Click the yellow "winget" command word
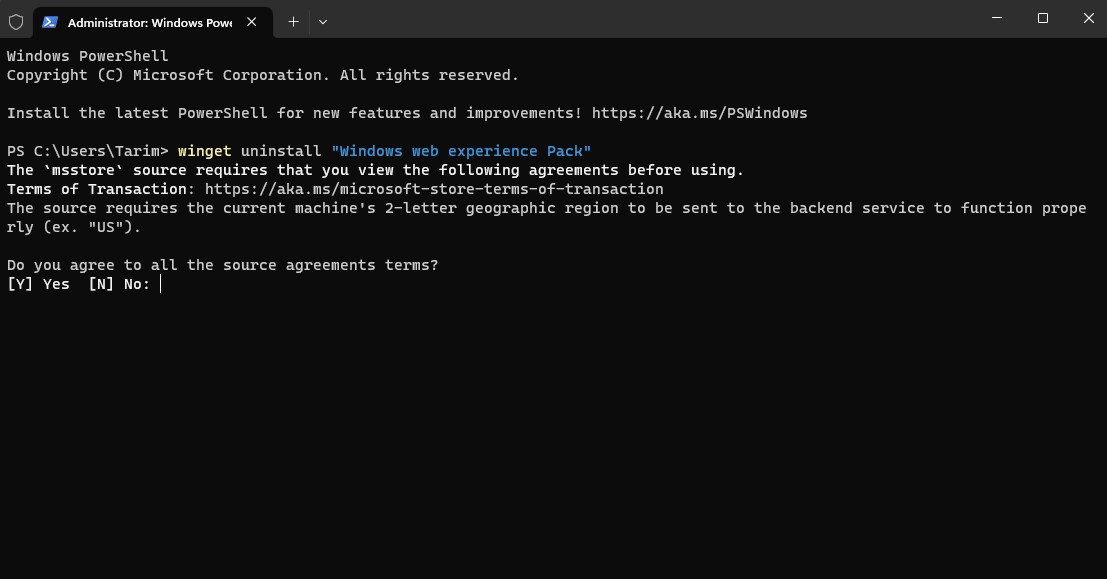 [204, 151]
